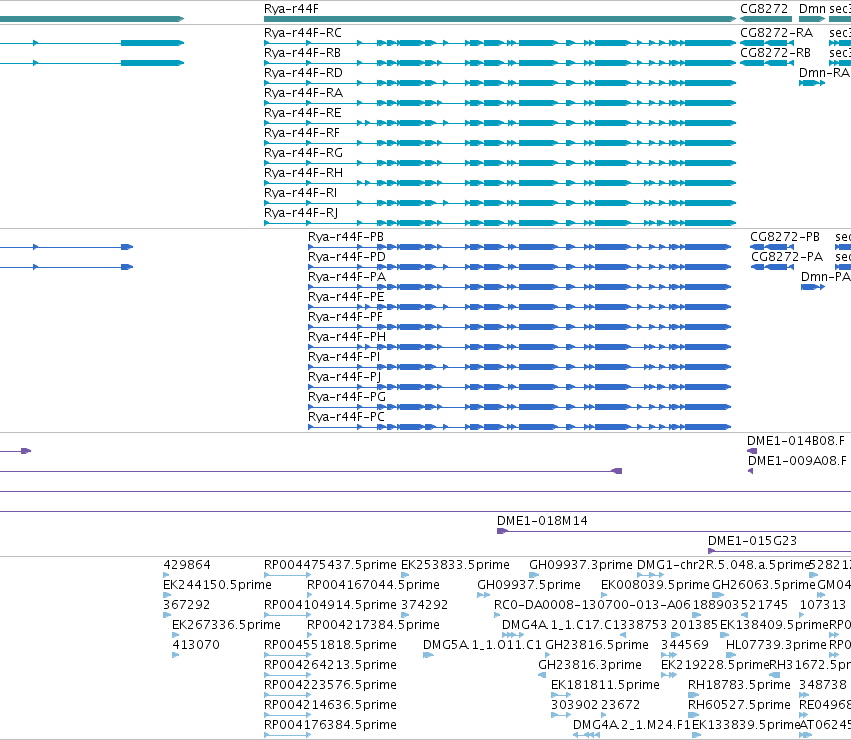Viewport: 851px width, 740px height.
Task: Click EST RP004223576.5prime
Action: (330, 686)
